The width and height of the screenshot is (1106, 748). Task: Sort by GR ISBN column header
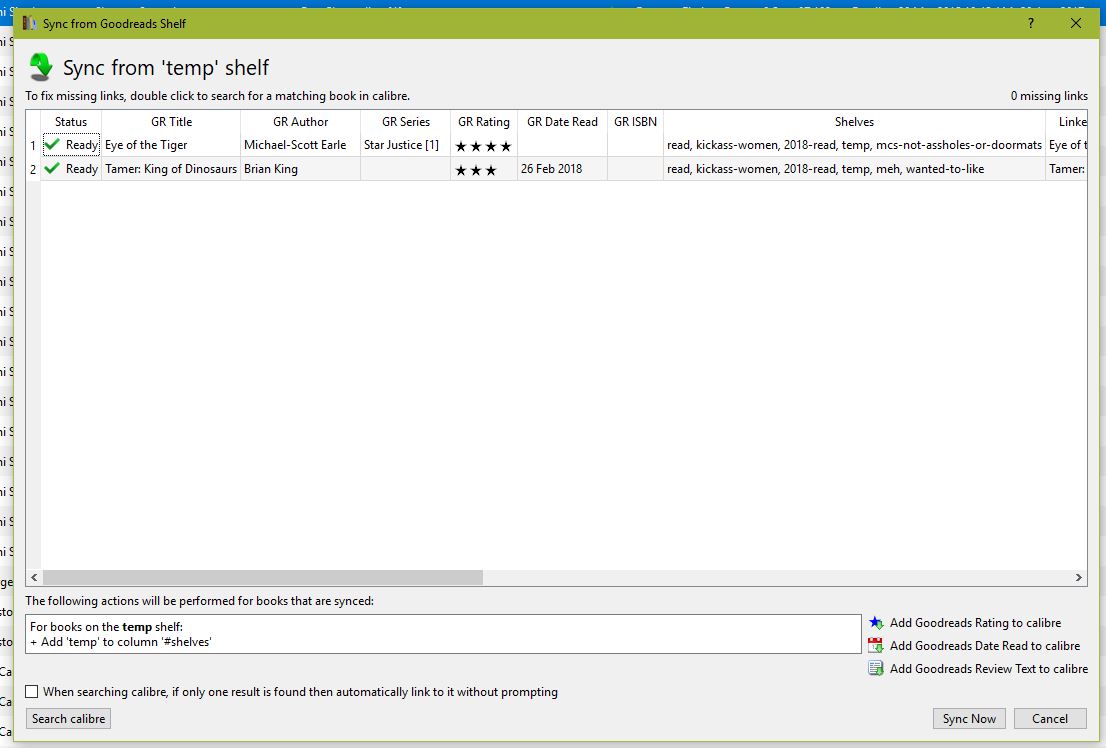click(636, 121)
